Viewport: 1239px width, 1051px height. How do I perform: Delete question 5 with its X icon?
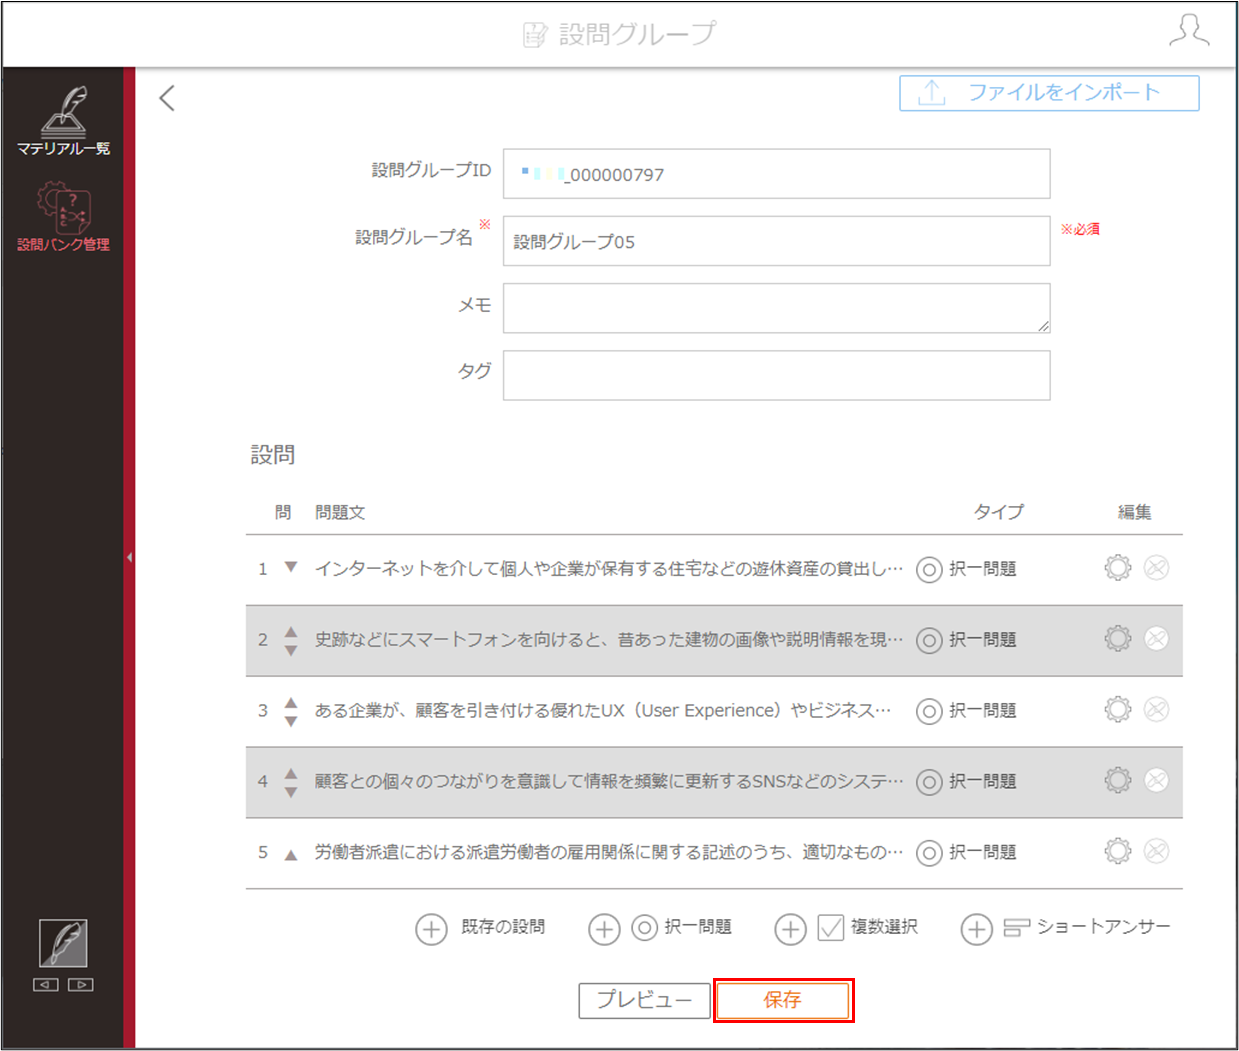[x=1156, y=852]
